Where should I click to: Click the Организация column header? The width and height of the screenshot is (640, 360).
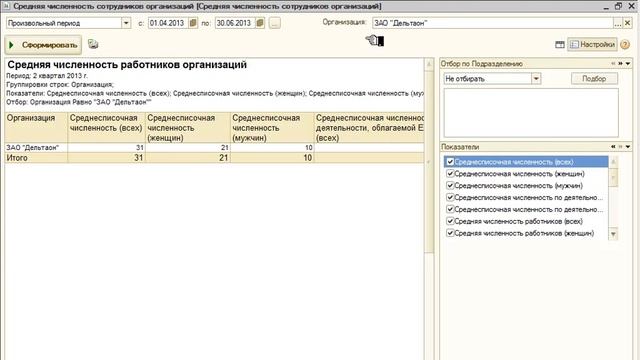[x=36, y=127]
